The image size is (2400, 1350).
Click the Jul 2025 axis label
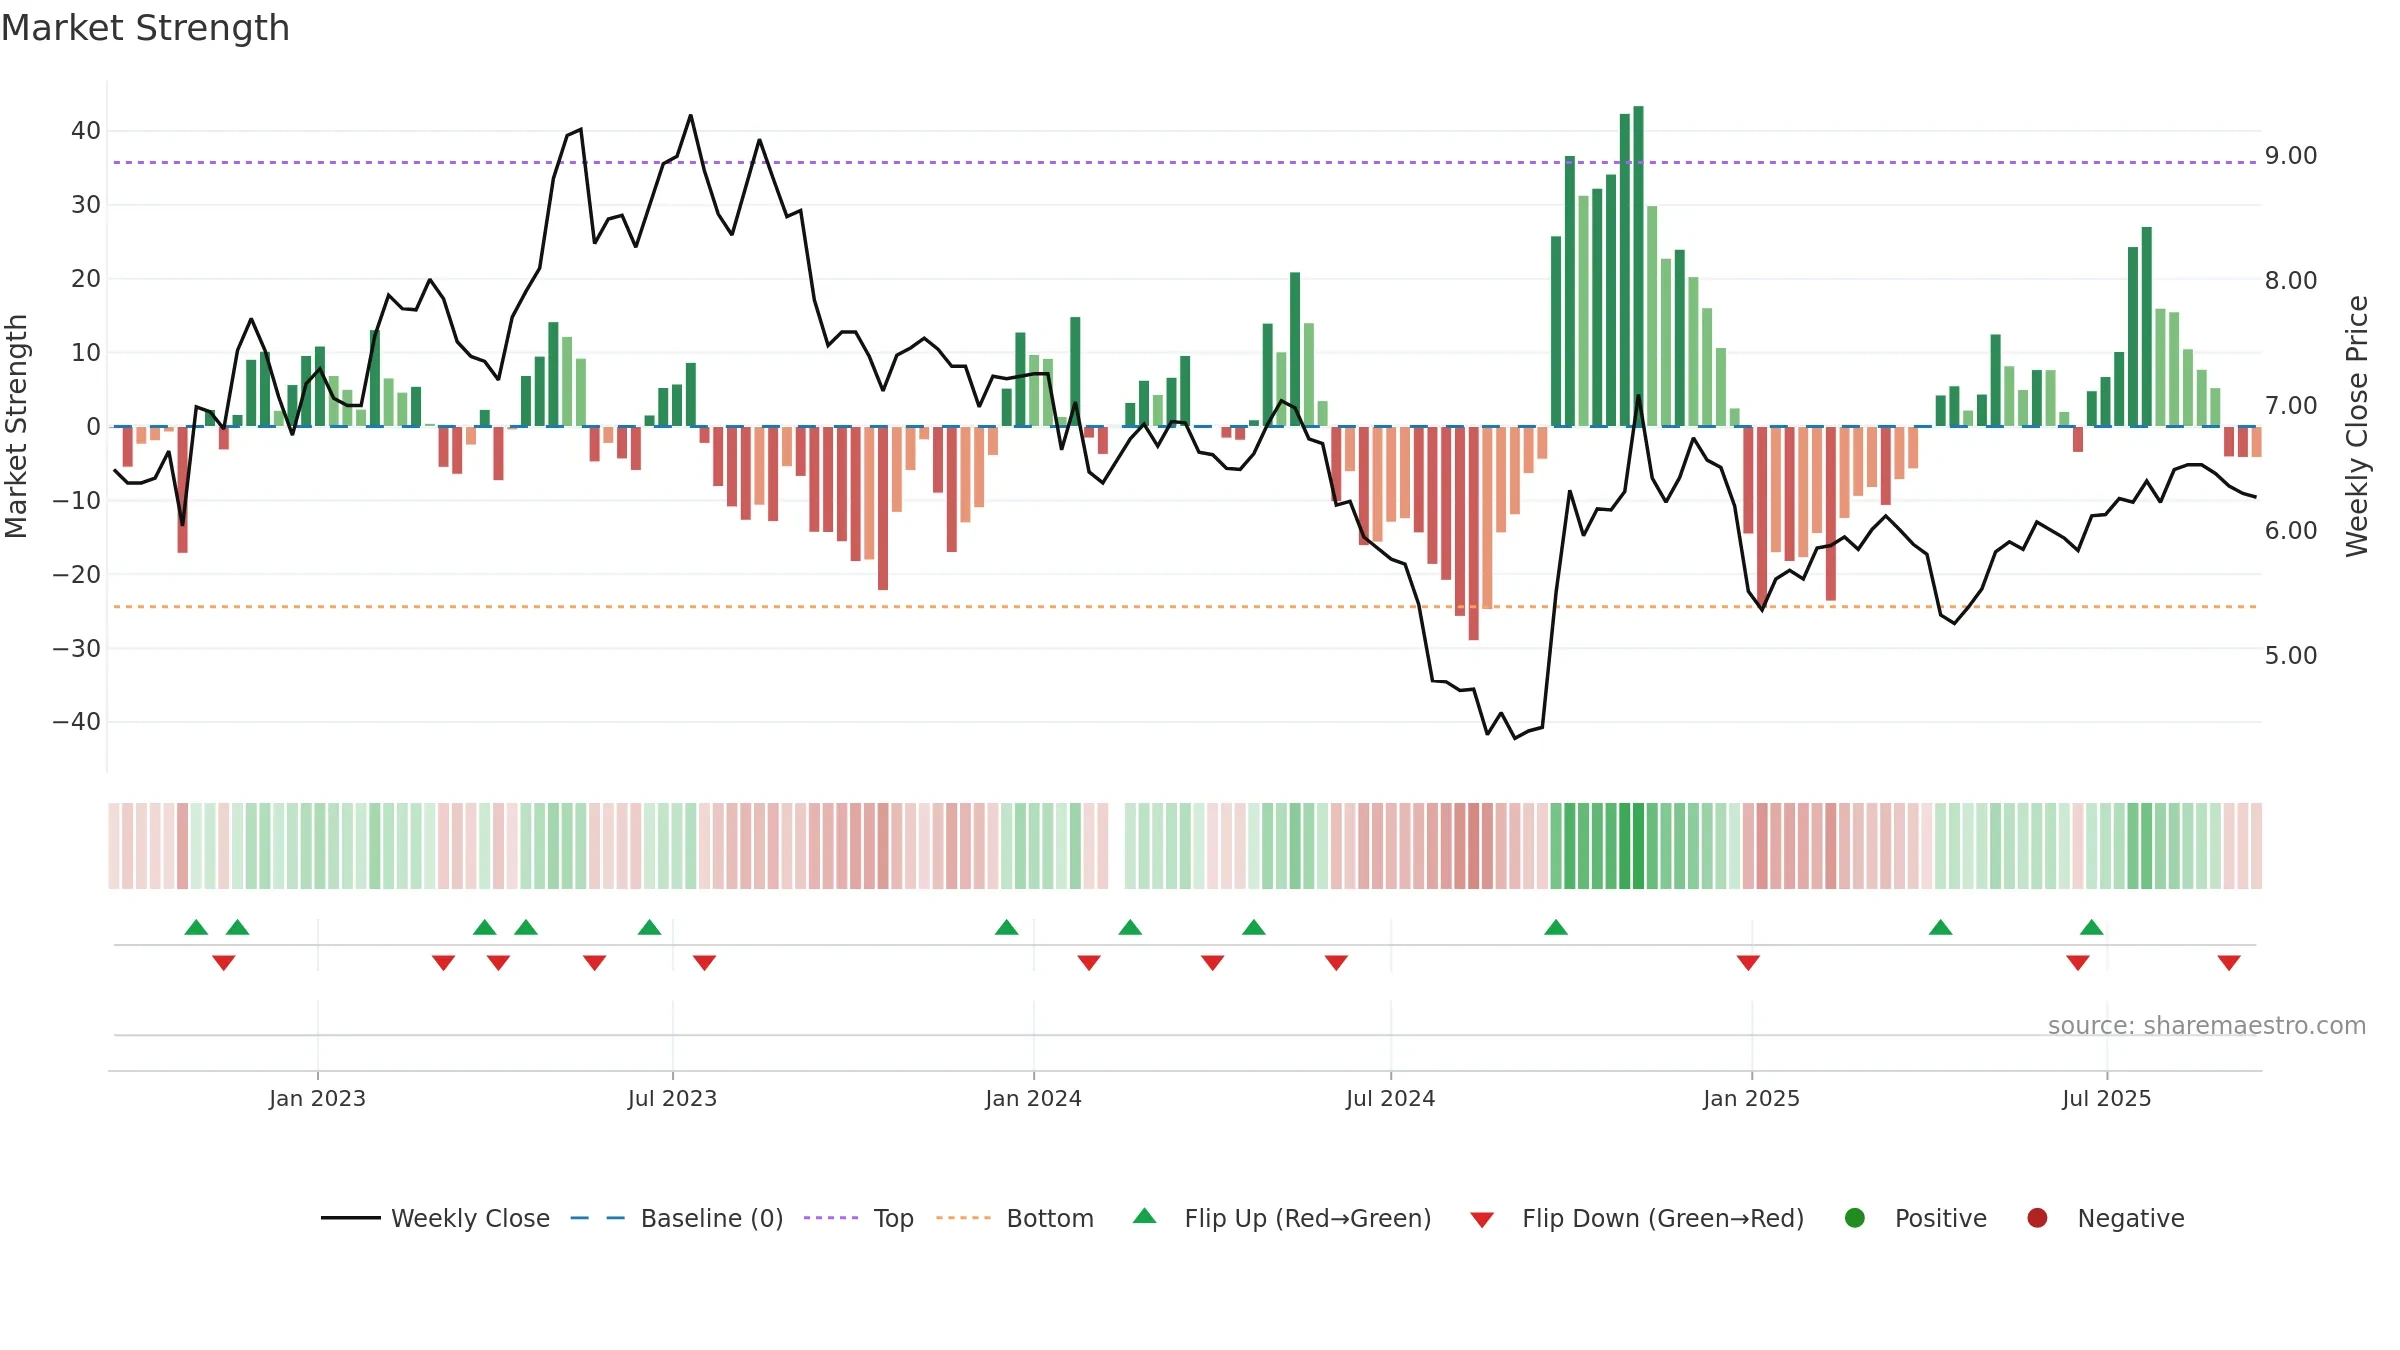click(x=2106, y=1098)
